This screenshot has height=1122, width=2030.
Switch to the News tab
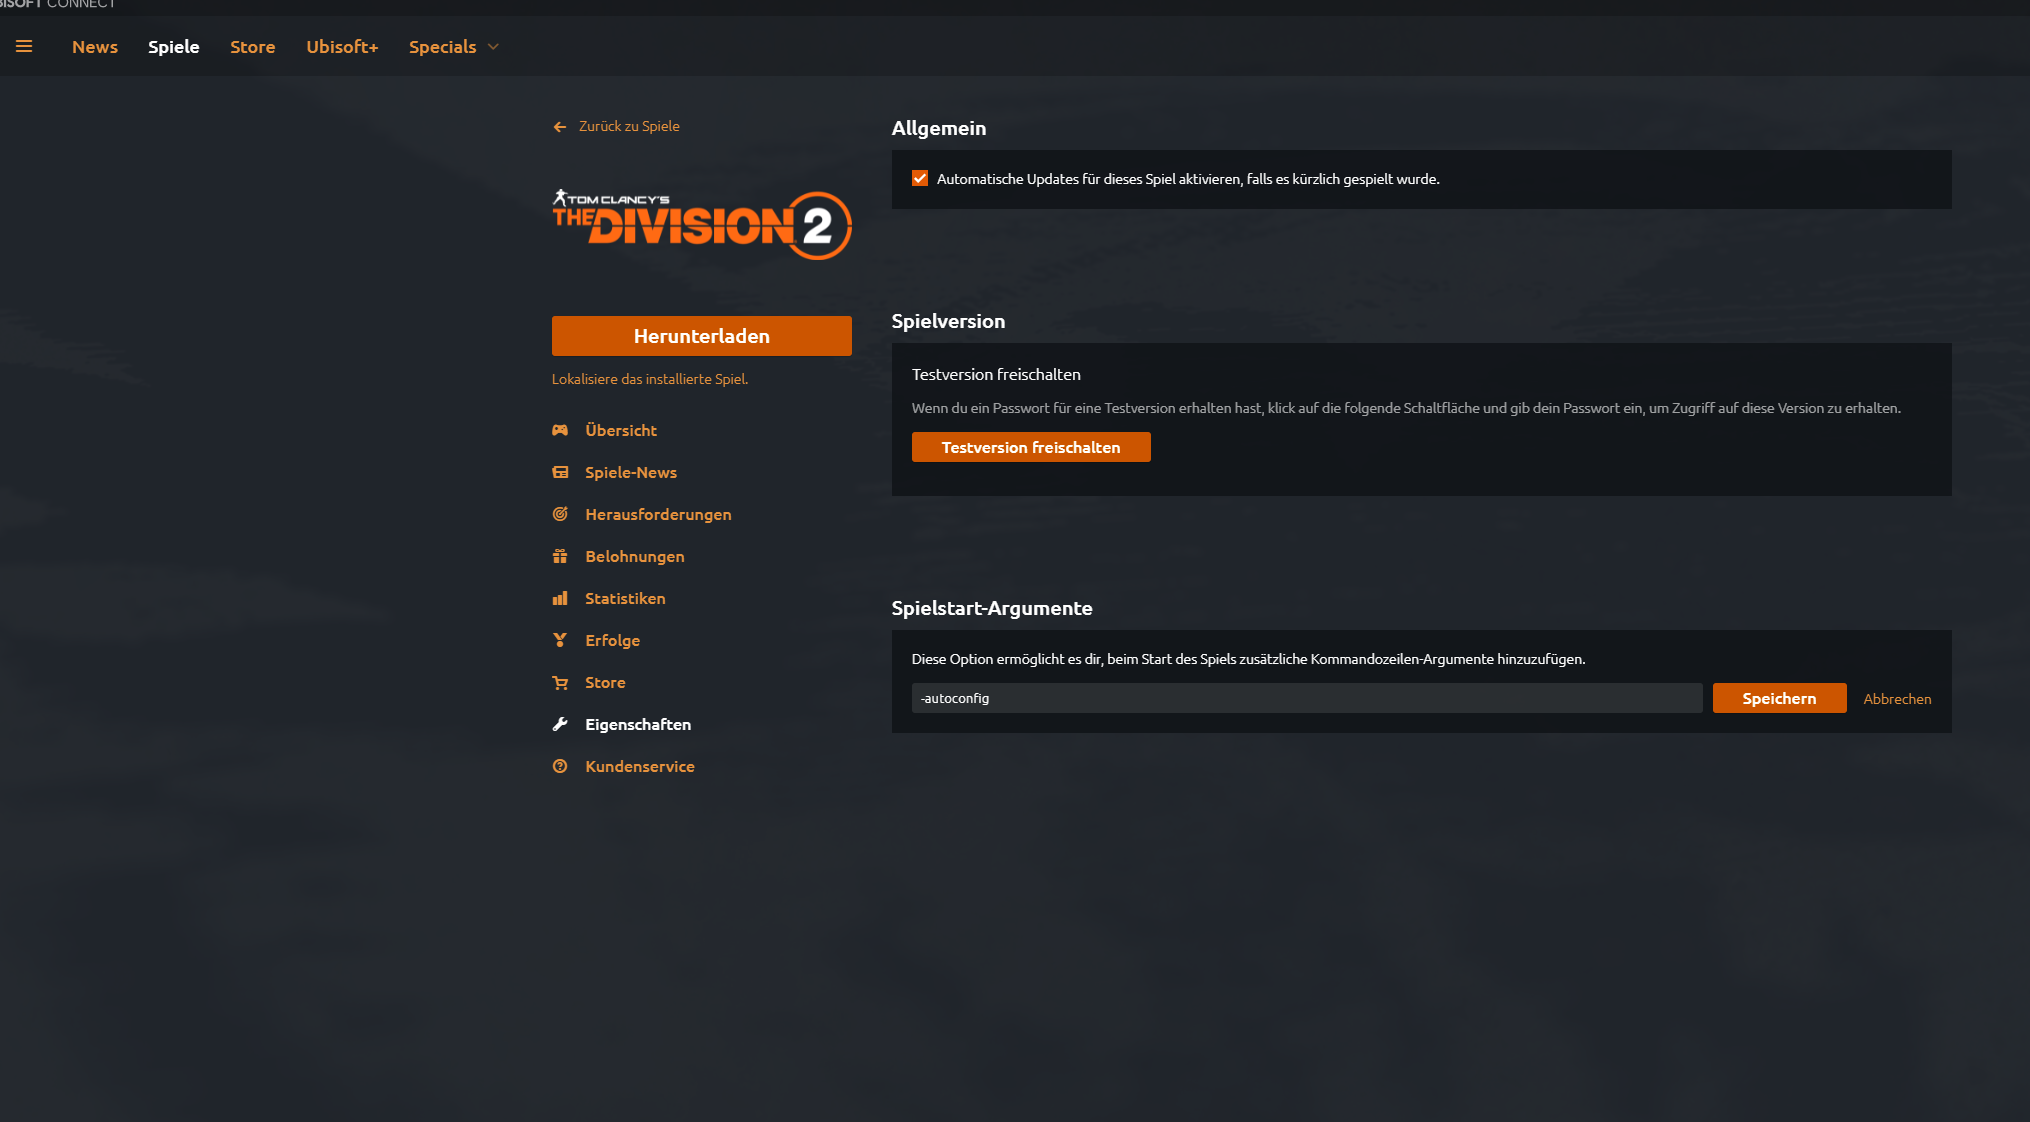[x=95, y=47]
